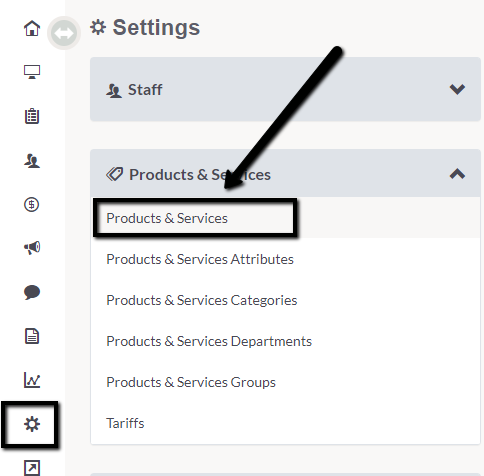Click the external link arrow icon
The image size is (484, 476).
pyautogui.click(x=32, y=468)
